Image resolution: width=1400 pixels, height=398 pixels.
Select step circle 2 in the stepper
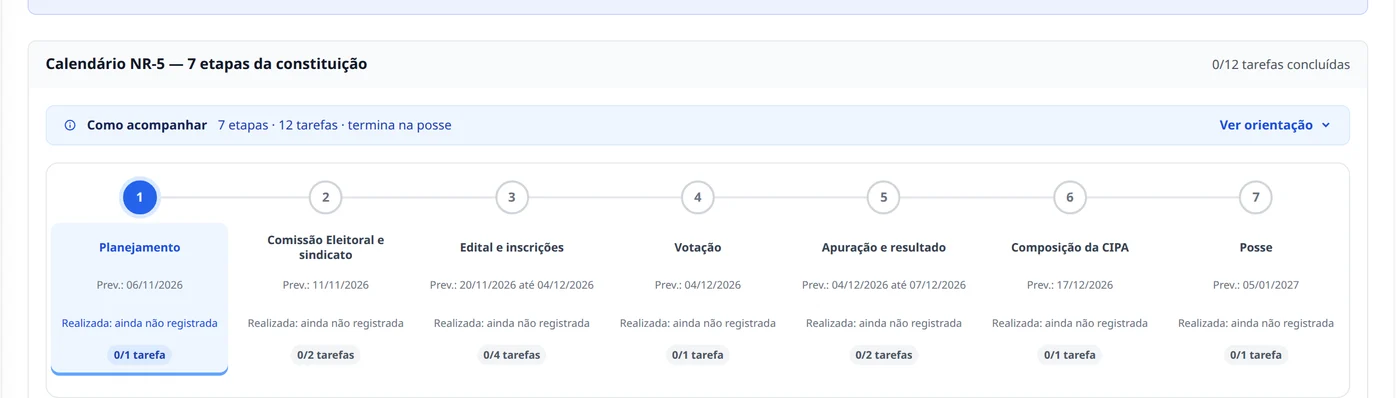coord(326,197)
